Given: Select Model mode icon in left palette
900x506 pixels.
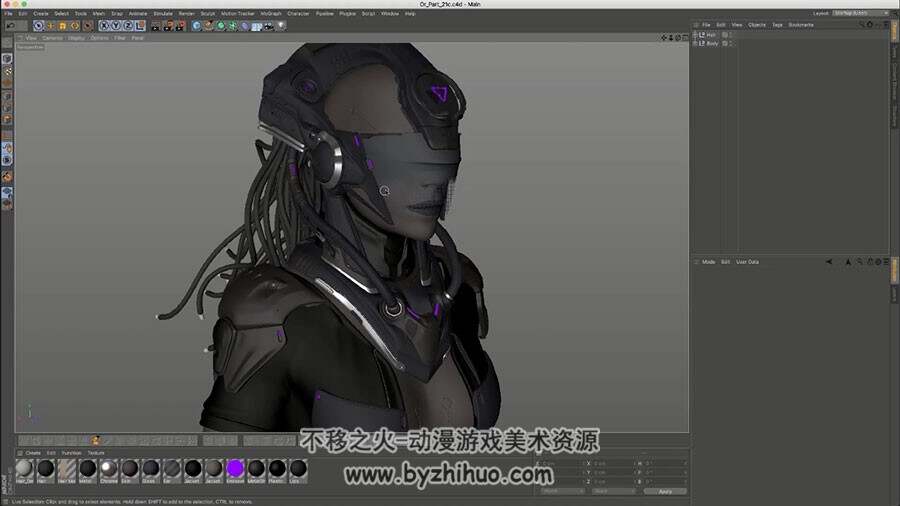Looking at the screenshot, I should 7,59.
